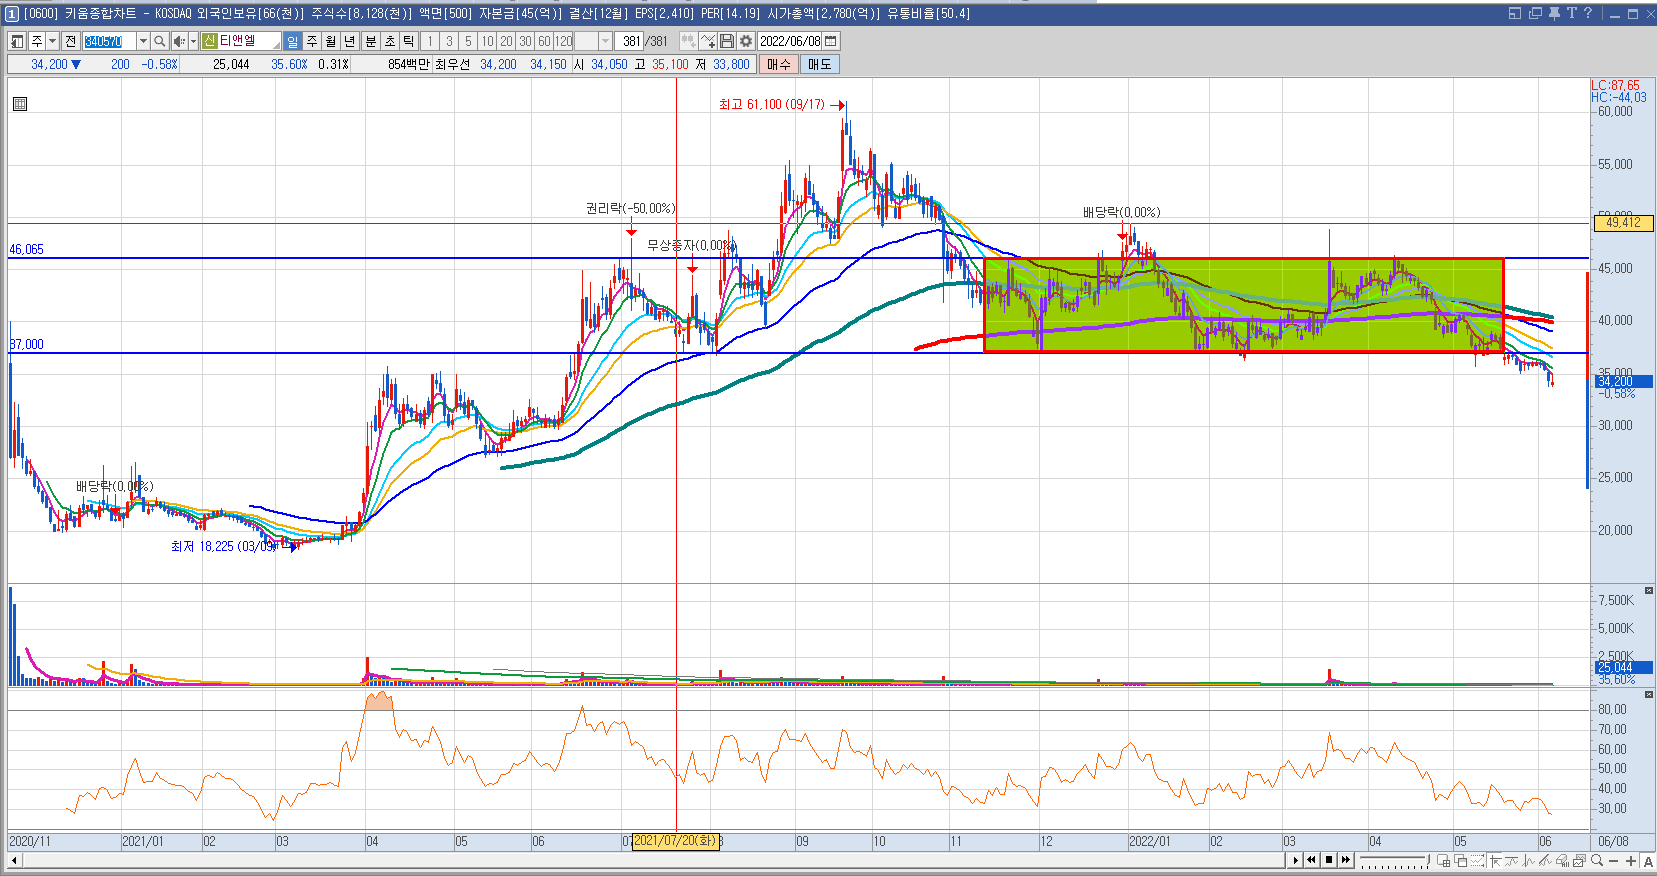The width and height of the screenshot is (1657, 876).
Task: Play the chart replay
Action: (x=1296, y=860)
